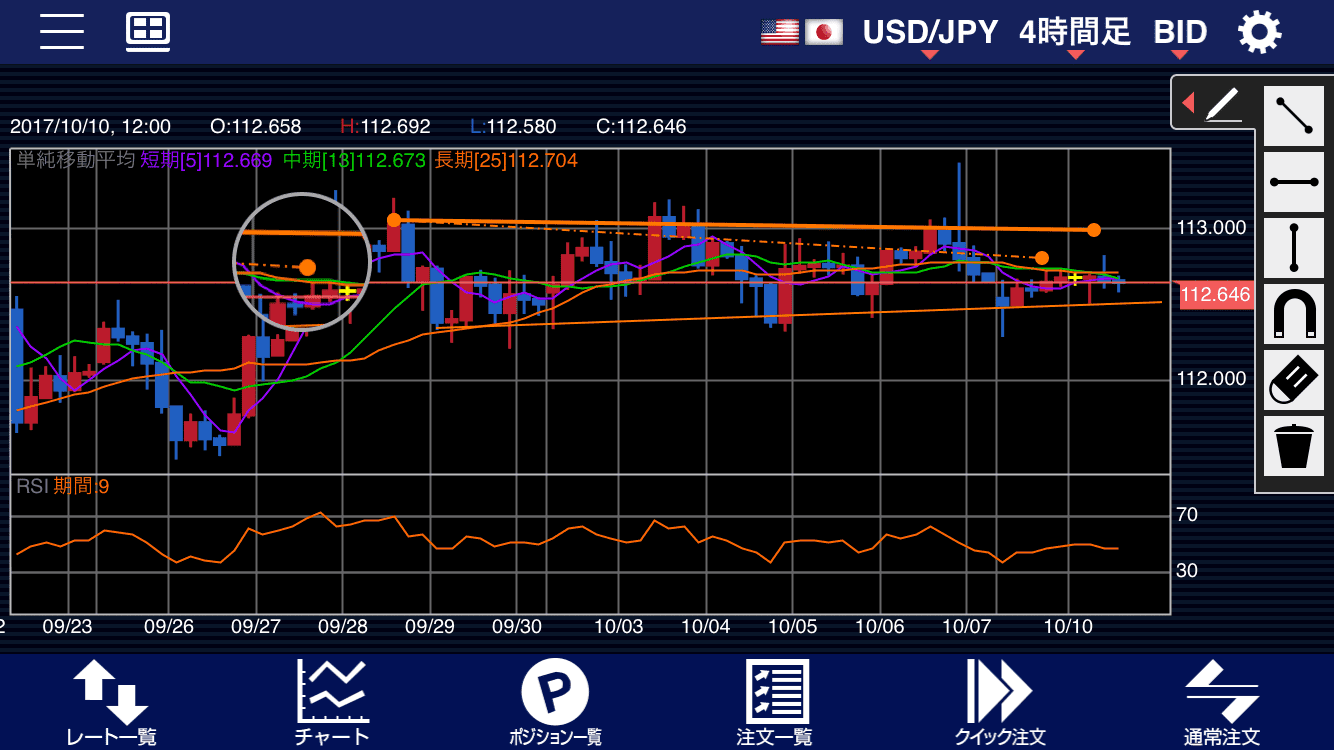Screen dimensions: 1334x750
Task: Select right endpoint of thick orange trendline
Action: (x=1094, y=230)
